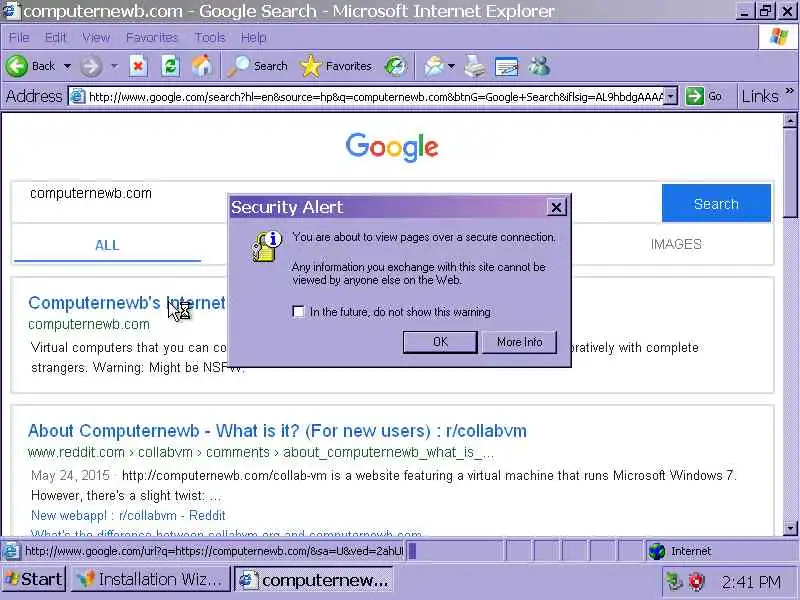Click computernew... taskbar button
Viewport: 800px width, 600px height.
pos(314,580)
